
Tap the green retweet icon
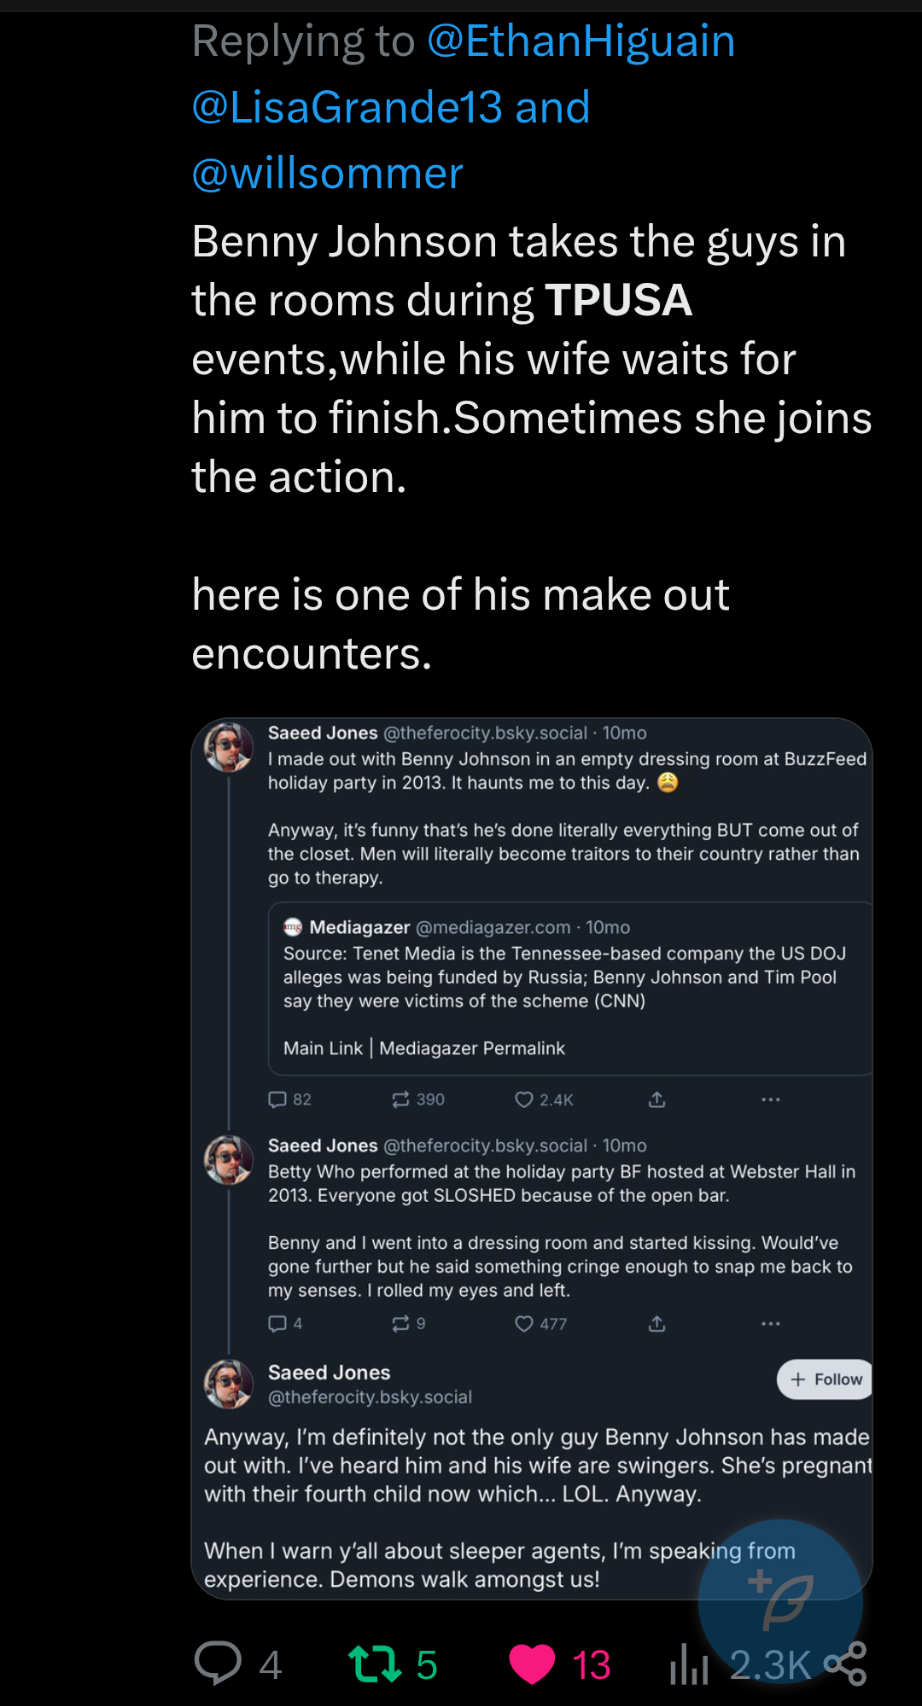(373, 1664)
